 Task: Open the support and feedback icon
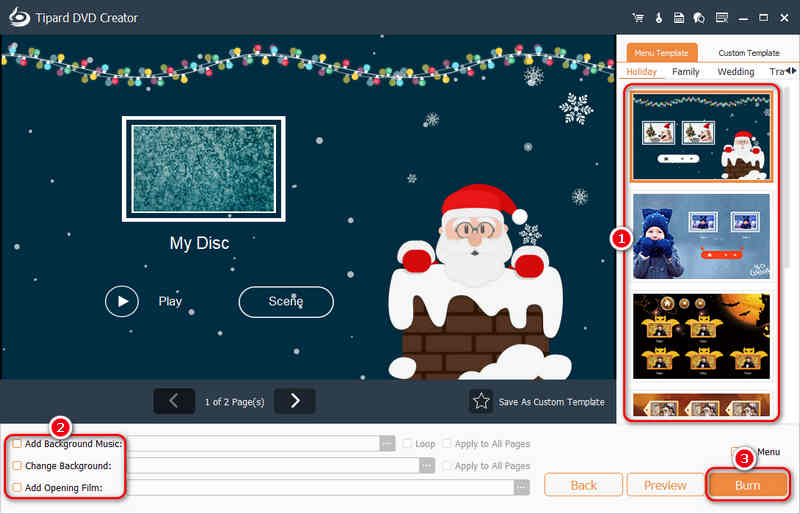(x=699, y=18)
